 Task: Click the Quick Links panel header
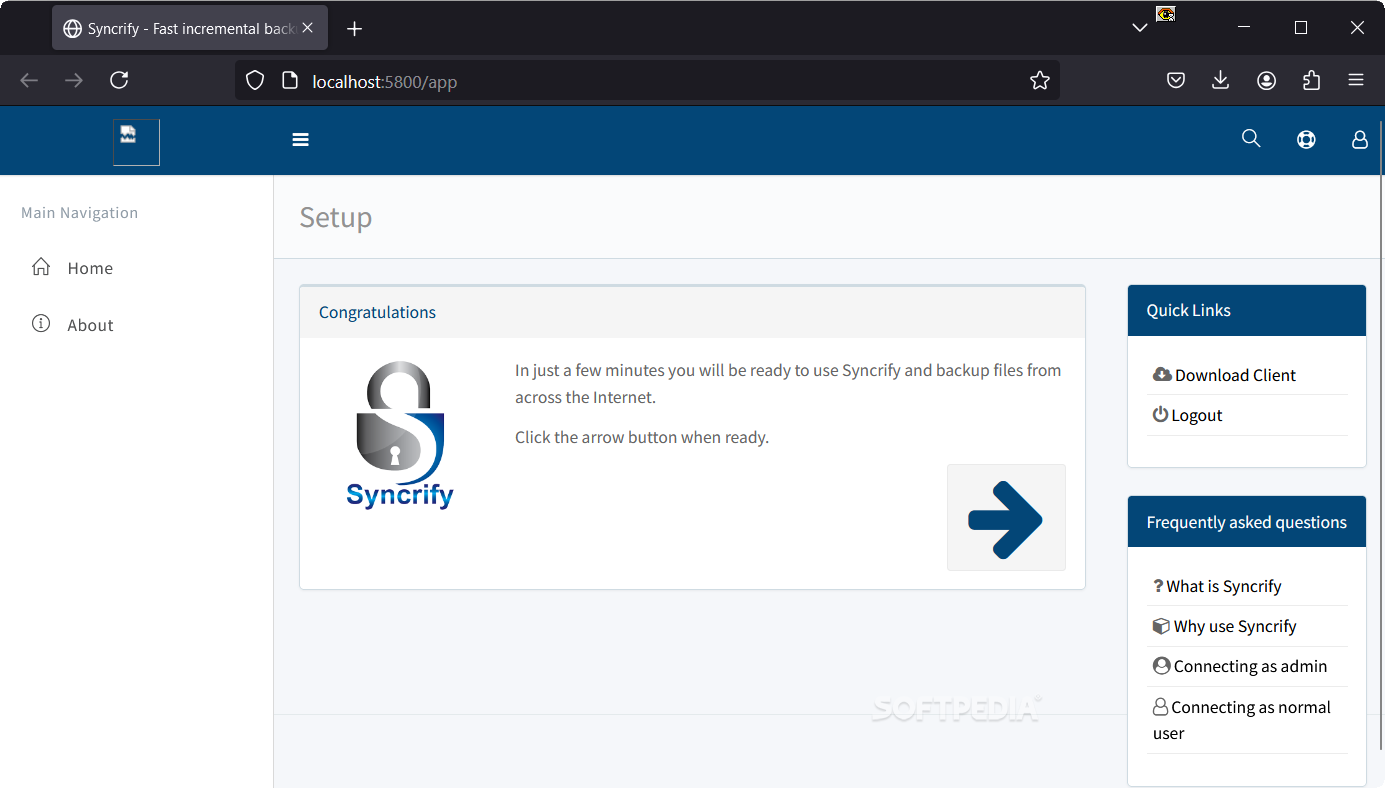click(1247, 311)
